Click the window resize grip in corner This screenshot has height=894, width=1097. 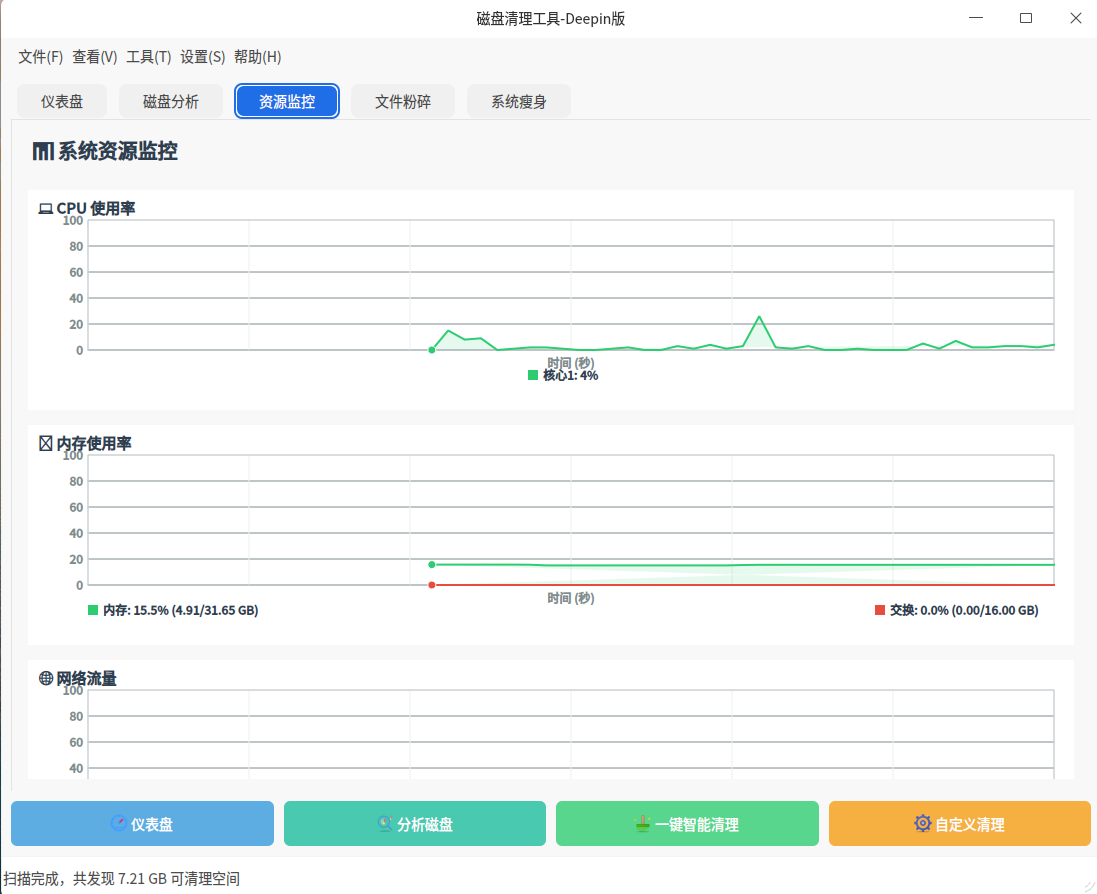pyautogui.click(x=1089, y=887)
